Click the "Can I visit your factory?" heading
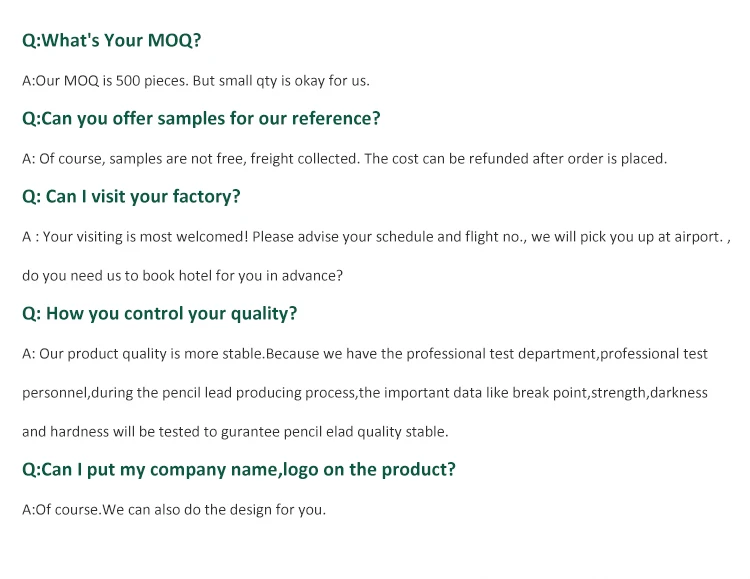The width and height of the screenshot is (750, 579). [x=131, y=197]
